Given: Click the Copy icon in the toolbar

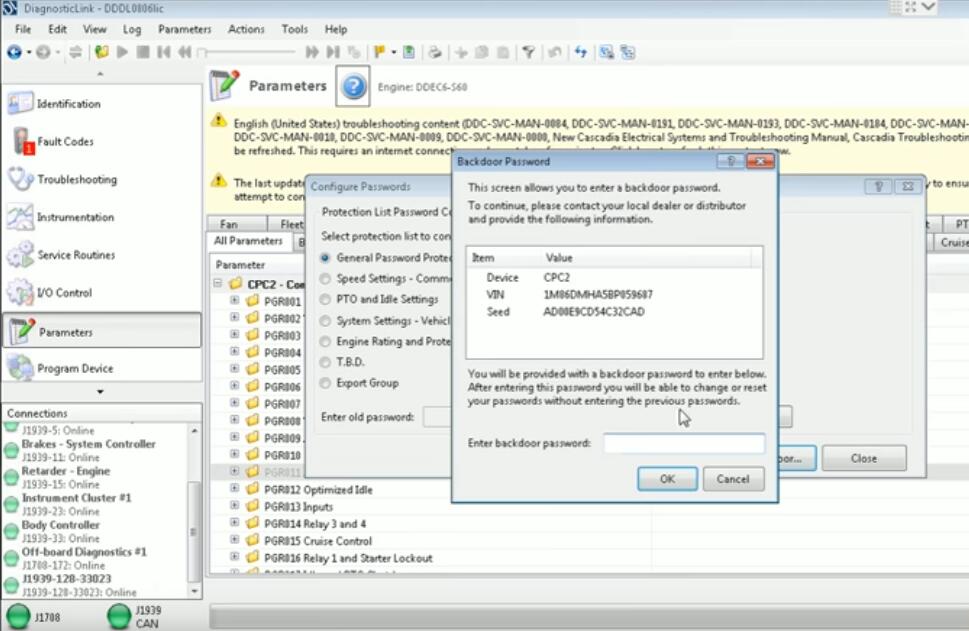Looking at the screenshot, I should click(x=482, y=53).
